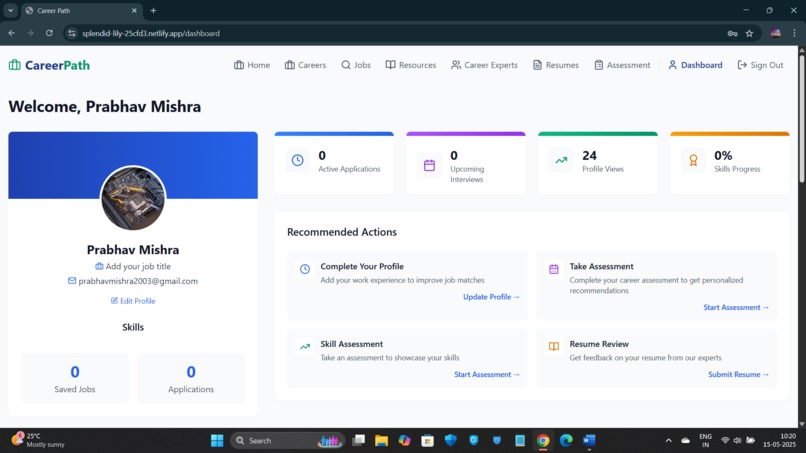Open the Chrome three-dot menu
This screenshot has width=806, height=453.
pyautogui.click(x=794, y=33)
